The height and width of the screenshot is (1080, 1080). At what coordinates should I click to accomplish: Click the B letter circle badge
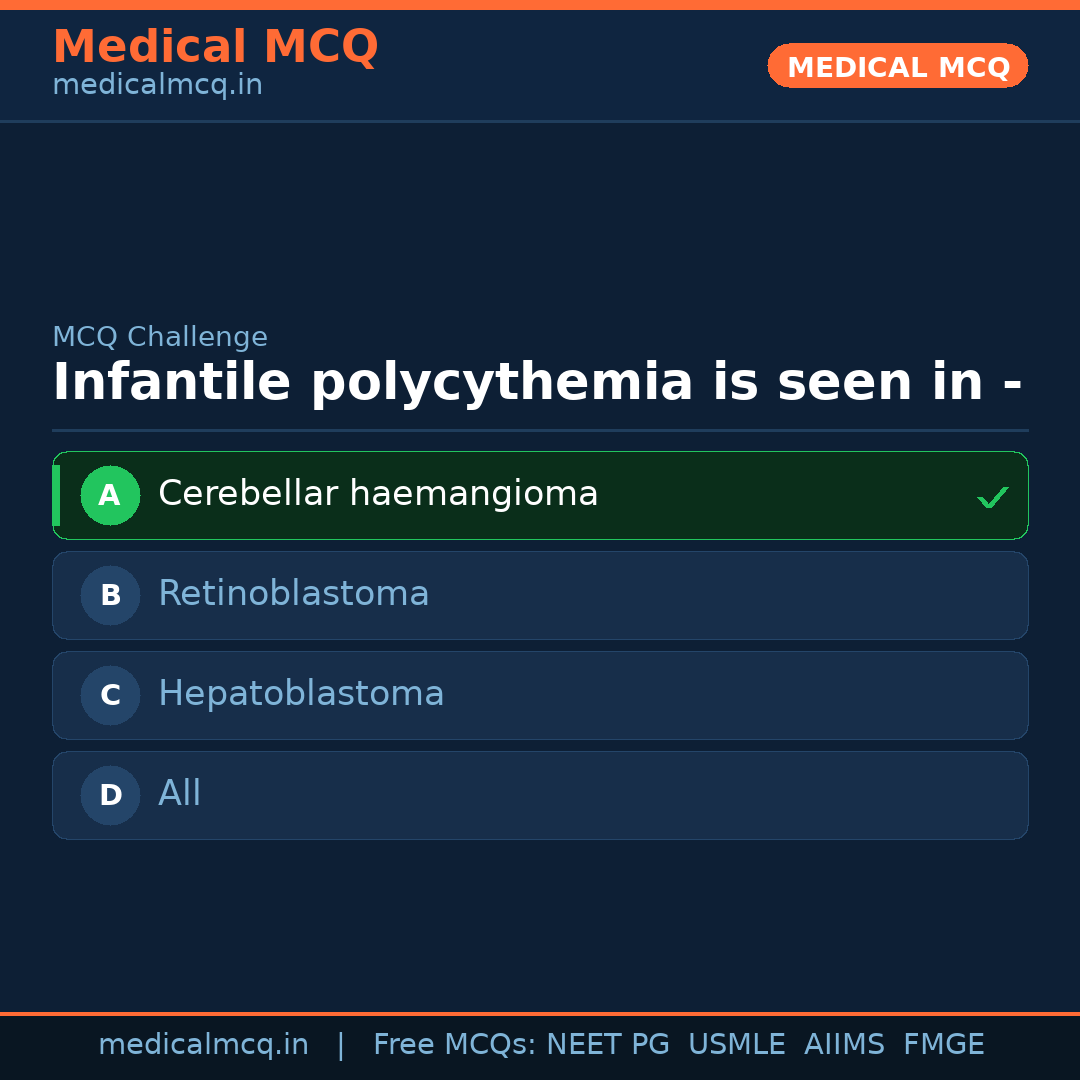tap(110, 595)
